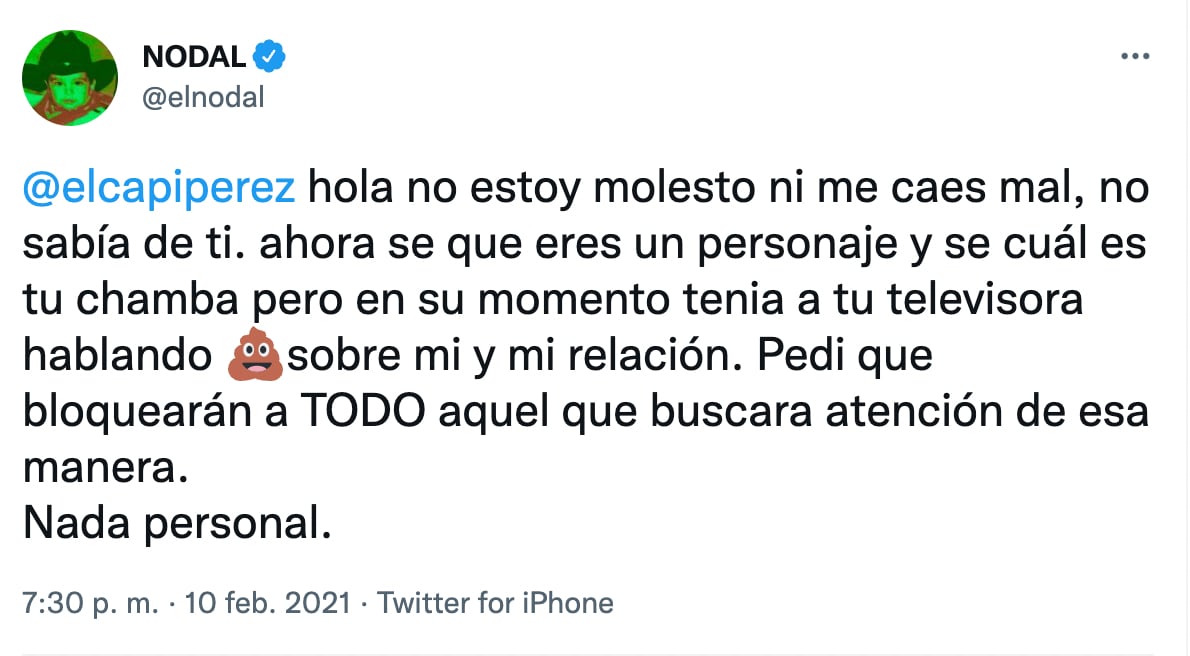The height and width of the screenshot is (656, 1190).
Task: Open the @elcapiperez mention
Action: [x=159, y=187]
